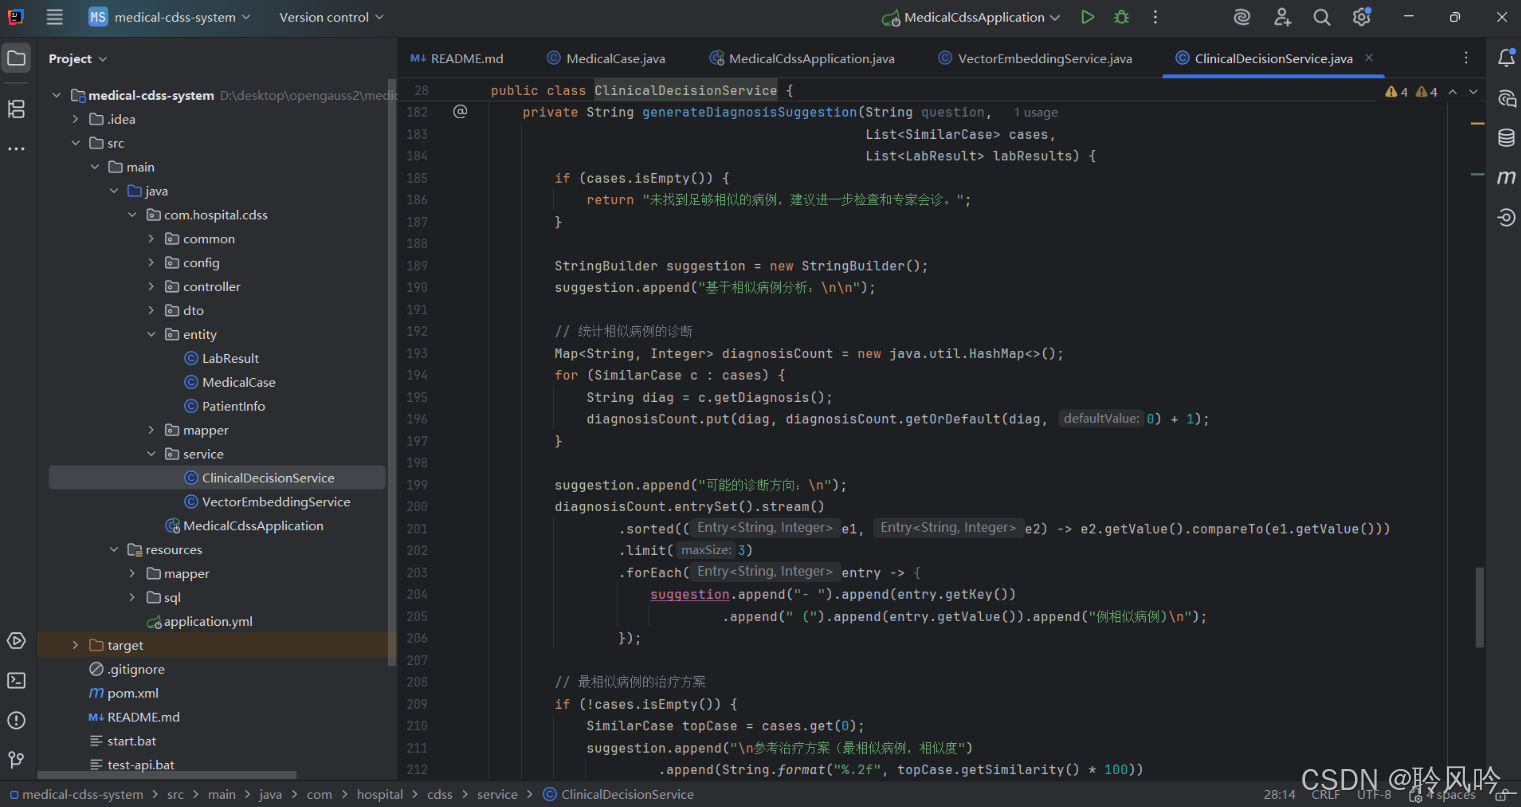
Task: Close the ClinicalDecisionService.java tab
Action: [x=1369, y=58]
